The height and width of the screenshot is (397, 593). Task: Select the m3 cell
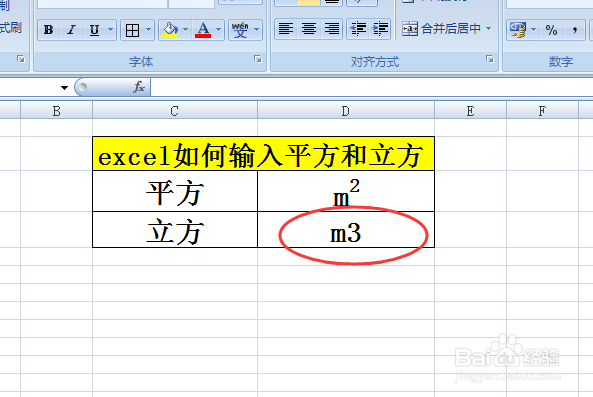pos(346,230)
